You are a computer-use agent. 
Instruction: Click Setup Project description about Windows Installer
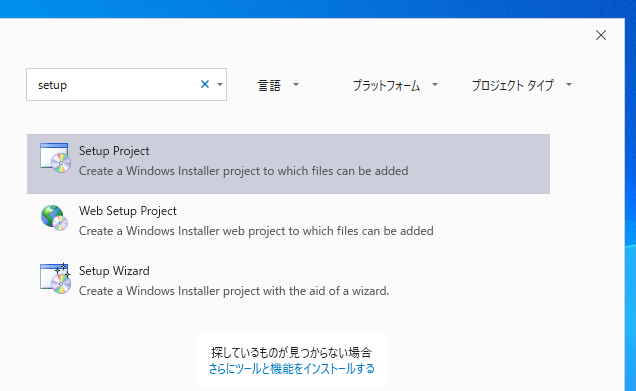[243, 171]
